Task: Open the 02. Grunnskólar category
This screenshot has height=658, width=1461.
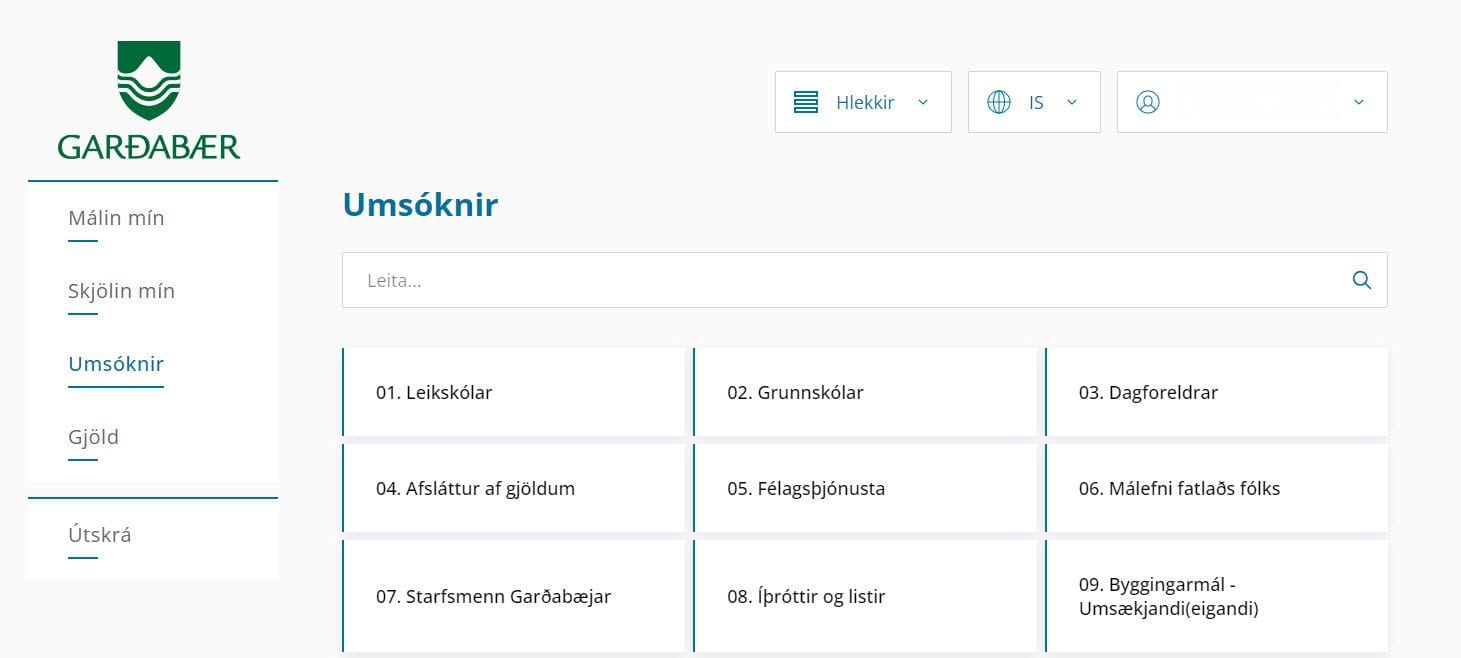Action: tap(865, 392)
